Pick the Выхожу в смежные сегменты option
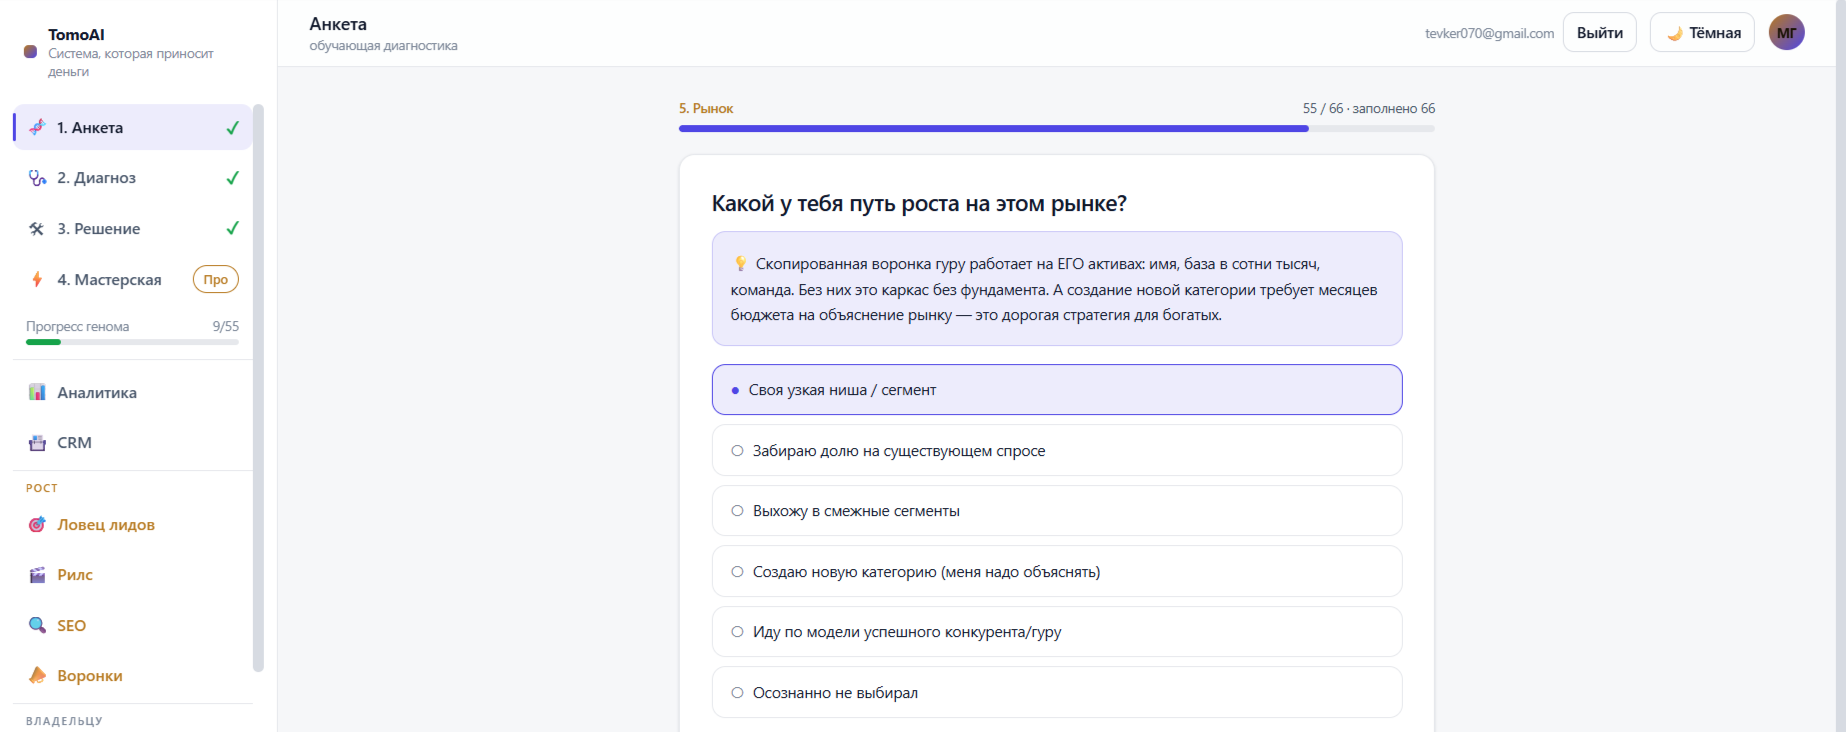The height and width of the screenshot is (732, 1846). point(1057,511)
